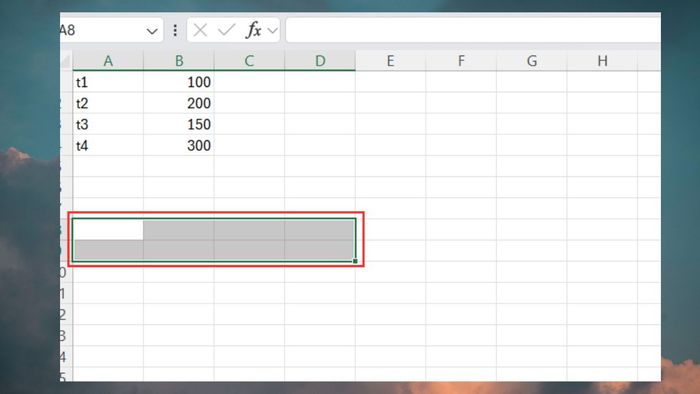Click the cell with value 300
700x394 pixels.
[x=179, y=145]
